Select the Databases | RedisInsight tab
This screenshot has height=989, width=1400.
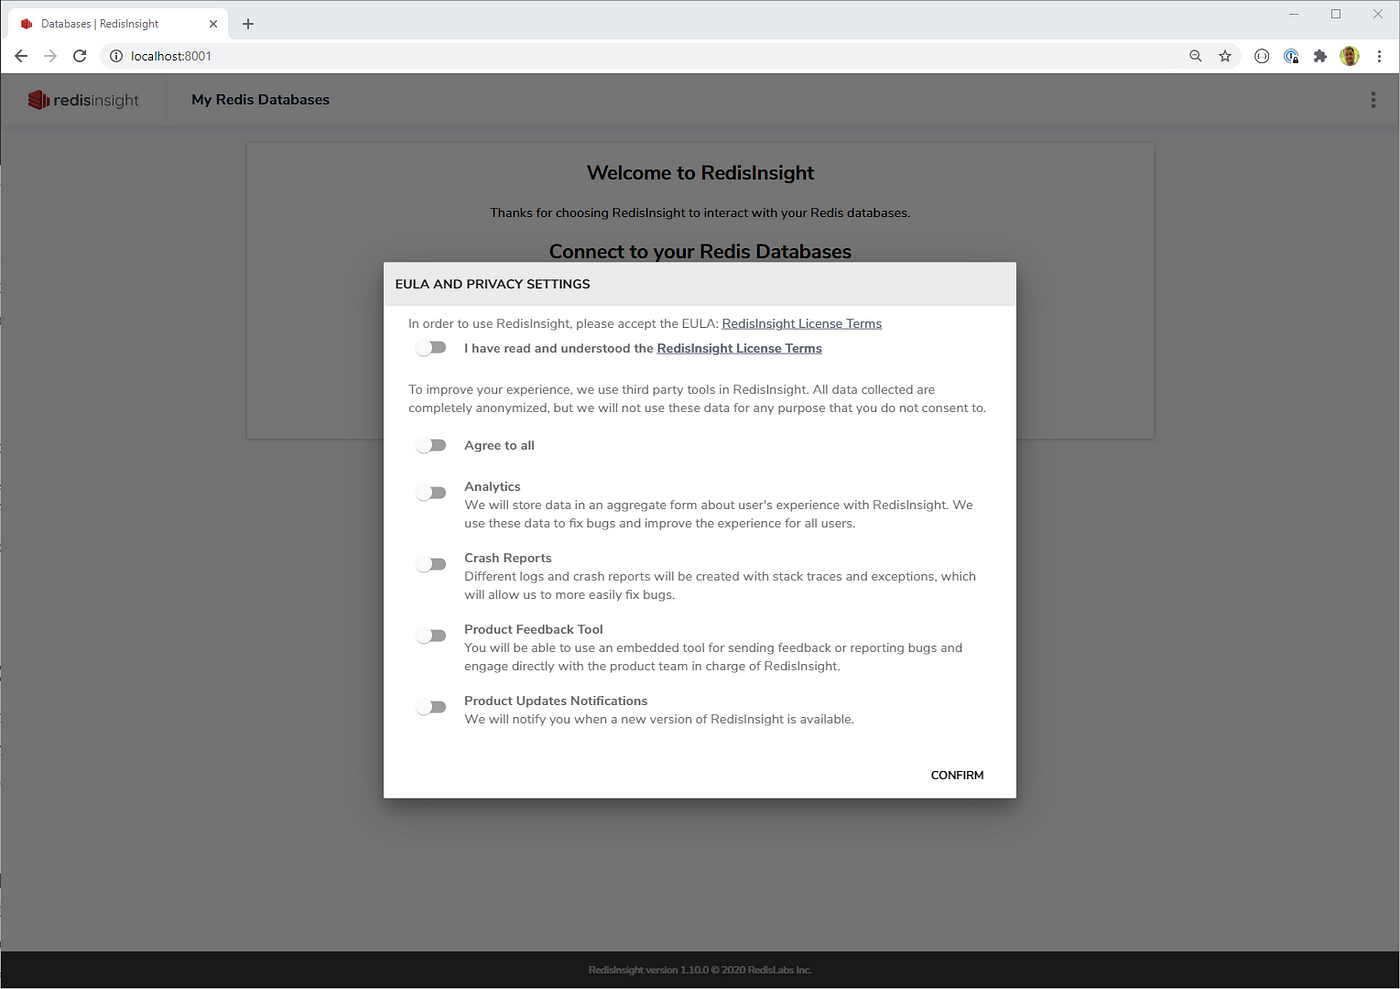coord(116,24)
